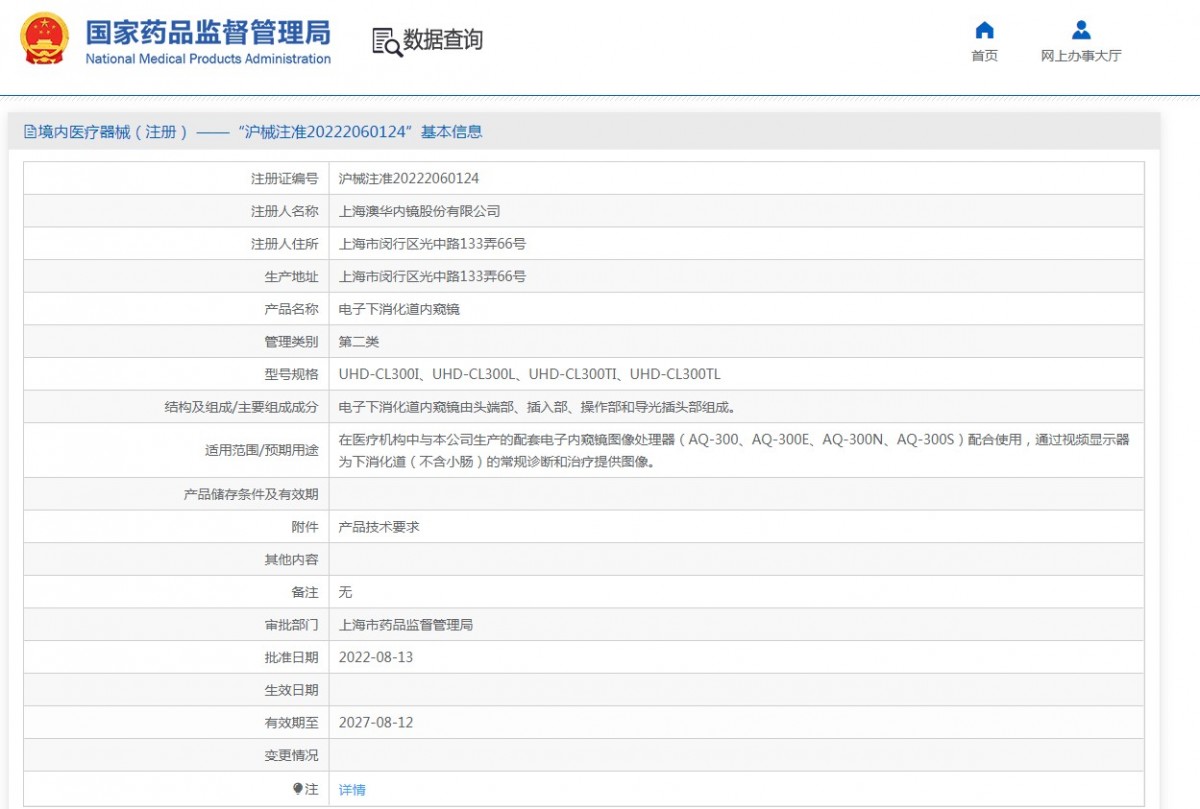
Task: Click the 产品储存条件及有效期 label
Action: coord(251,494)
